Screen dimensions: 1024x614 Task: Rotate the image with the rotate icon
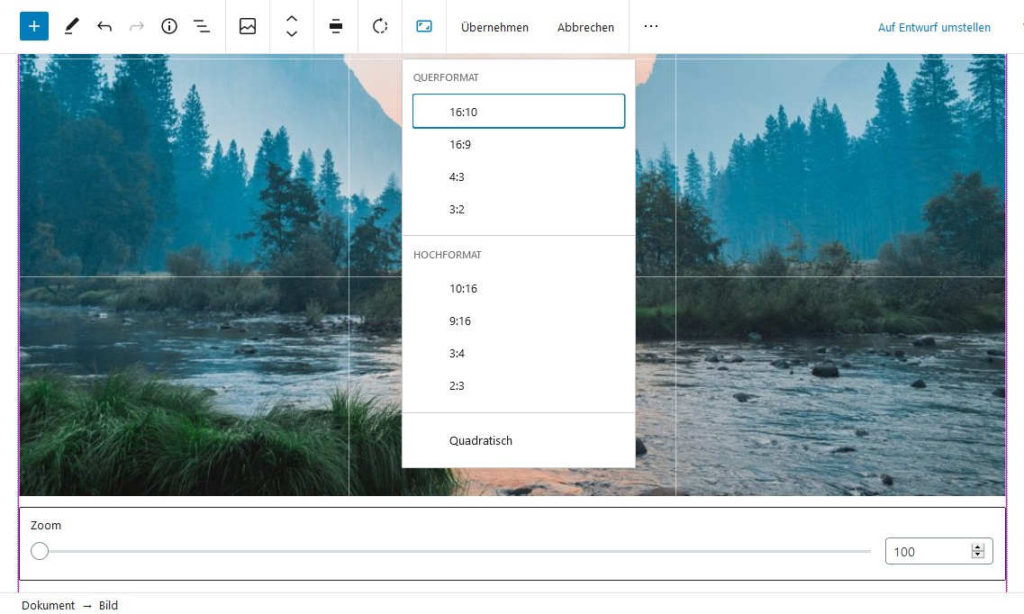point(380,27)
